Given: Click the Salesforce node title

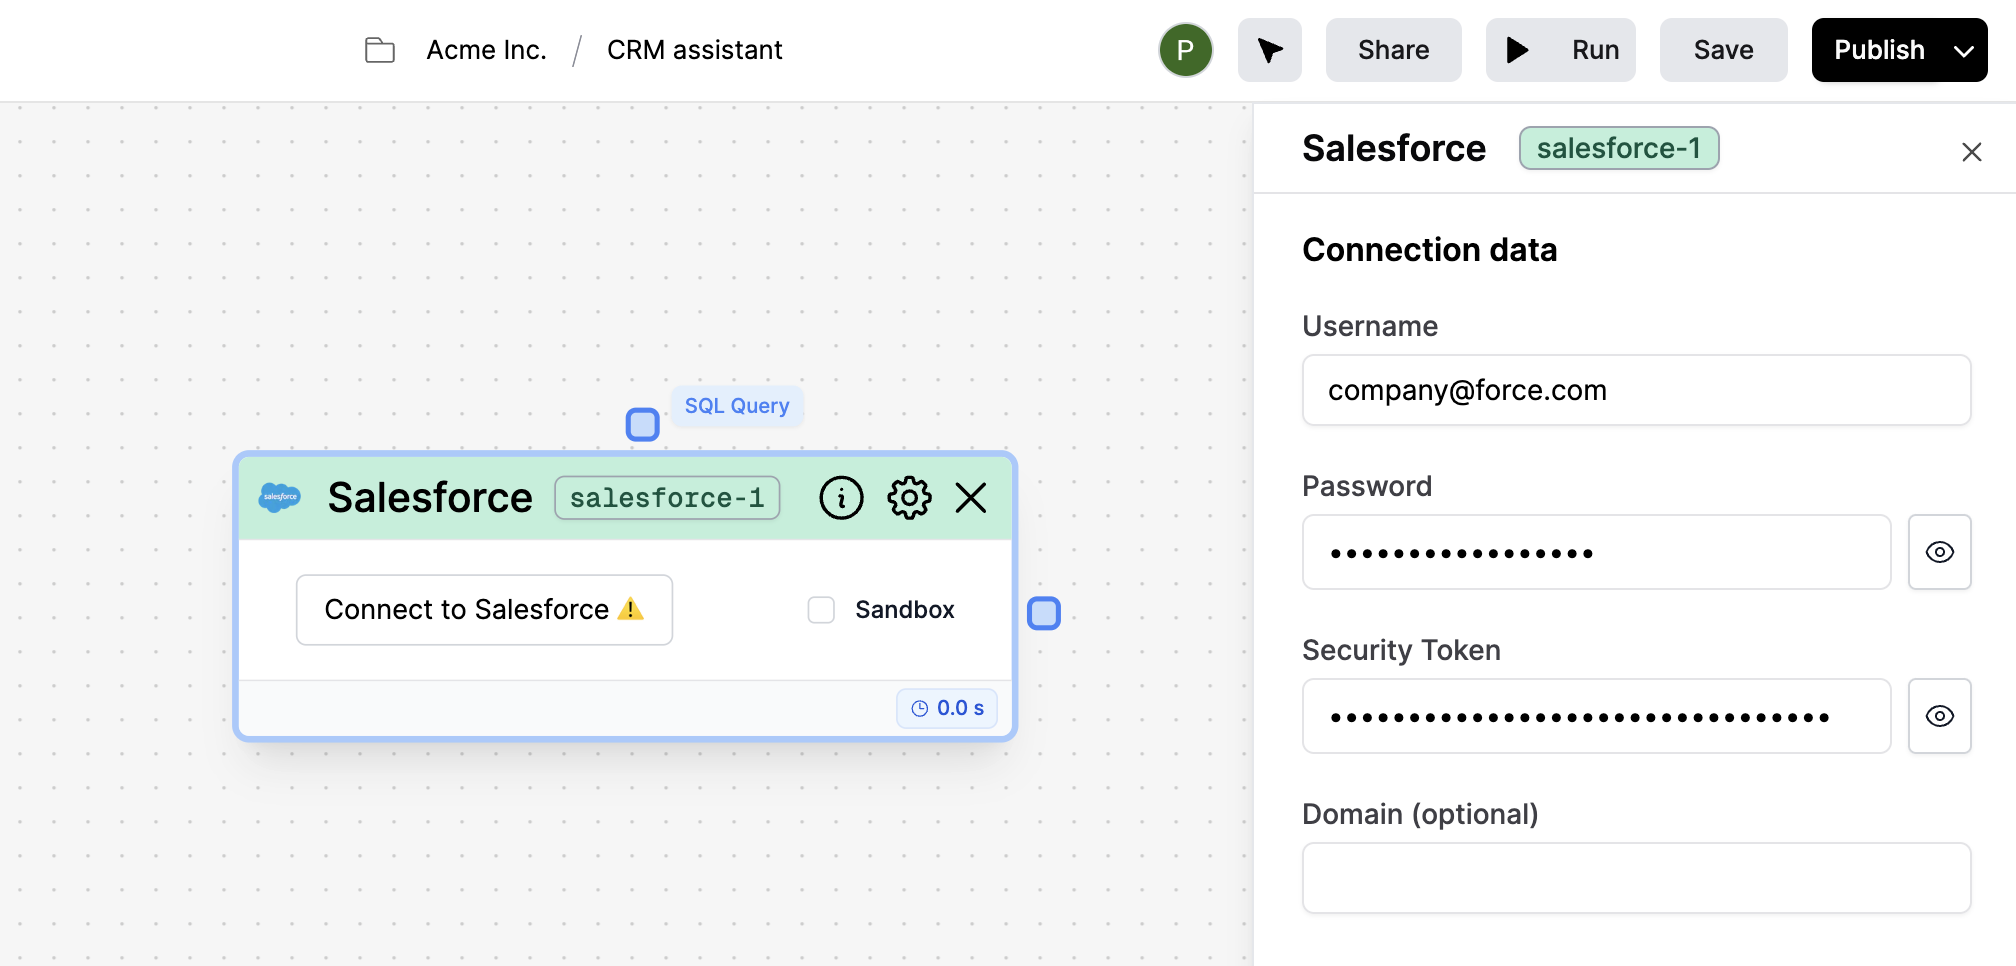Looking at the screenshot, I should [430, 497].
